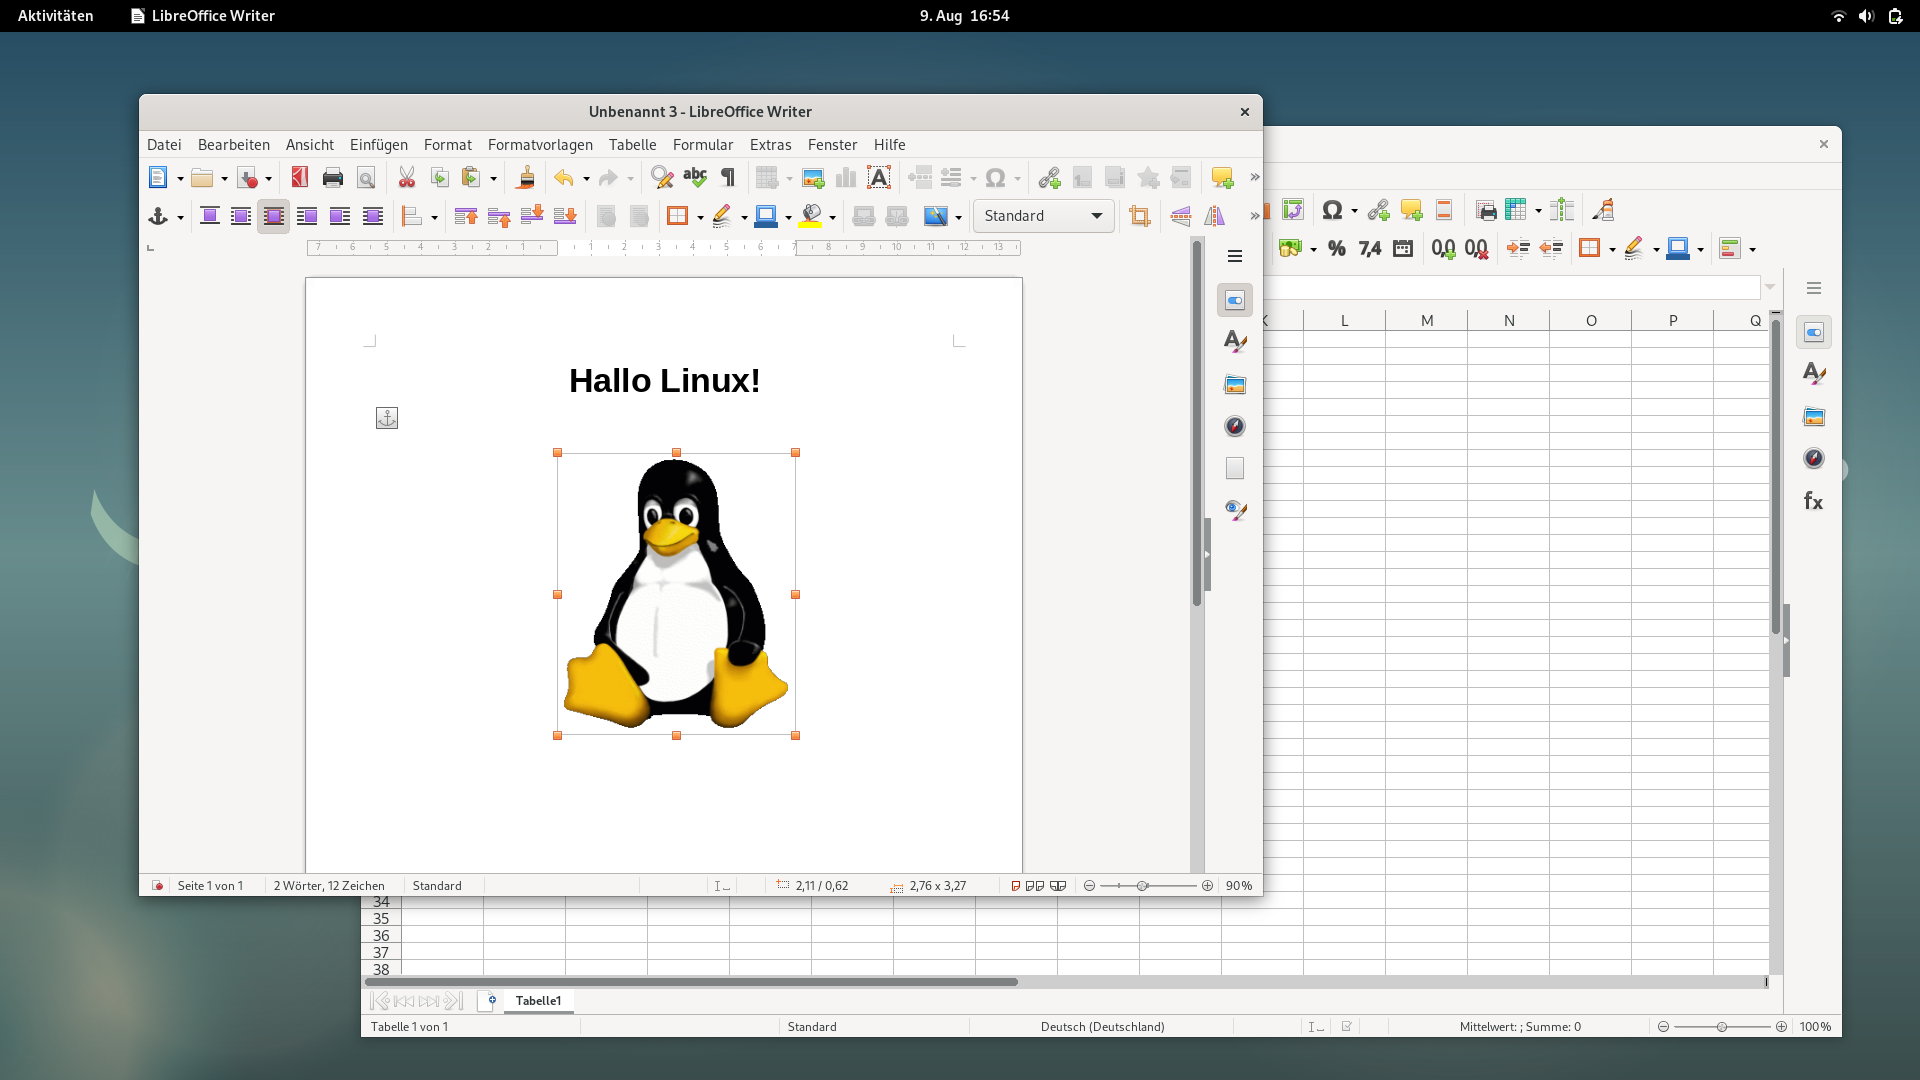Clone formatting with the paintbrush icon

(525, 178)
